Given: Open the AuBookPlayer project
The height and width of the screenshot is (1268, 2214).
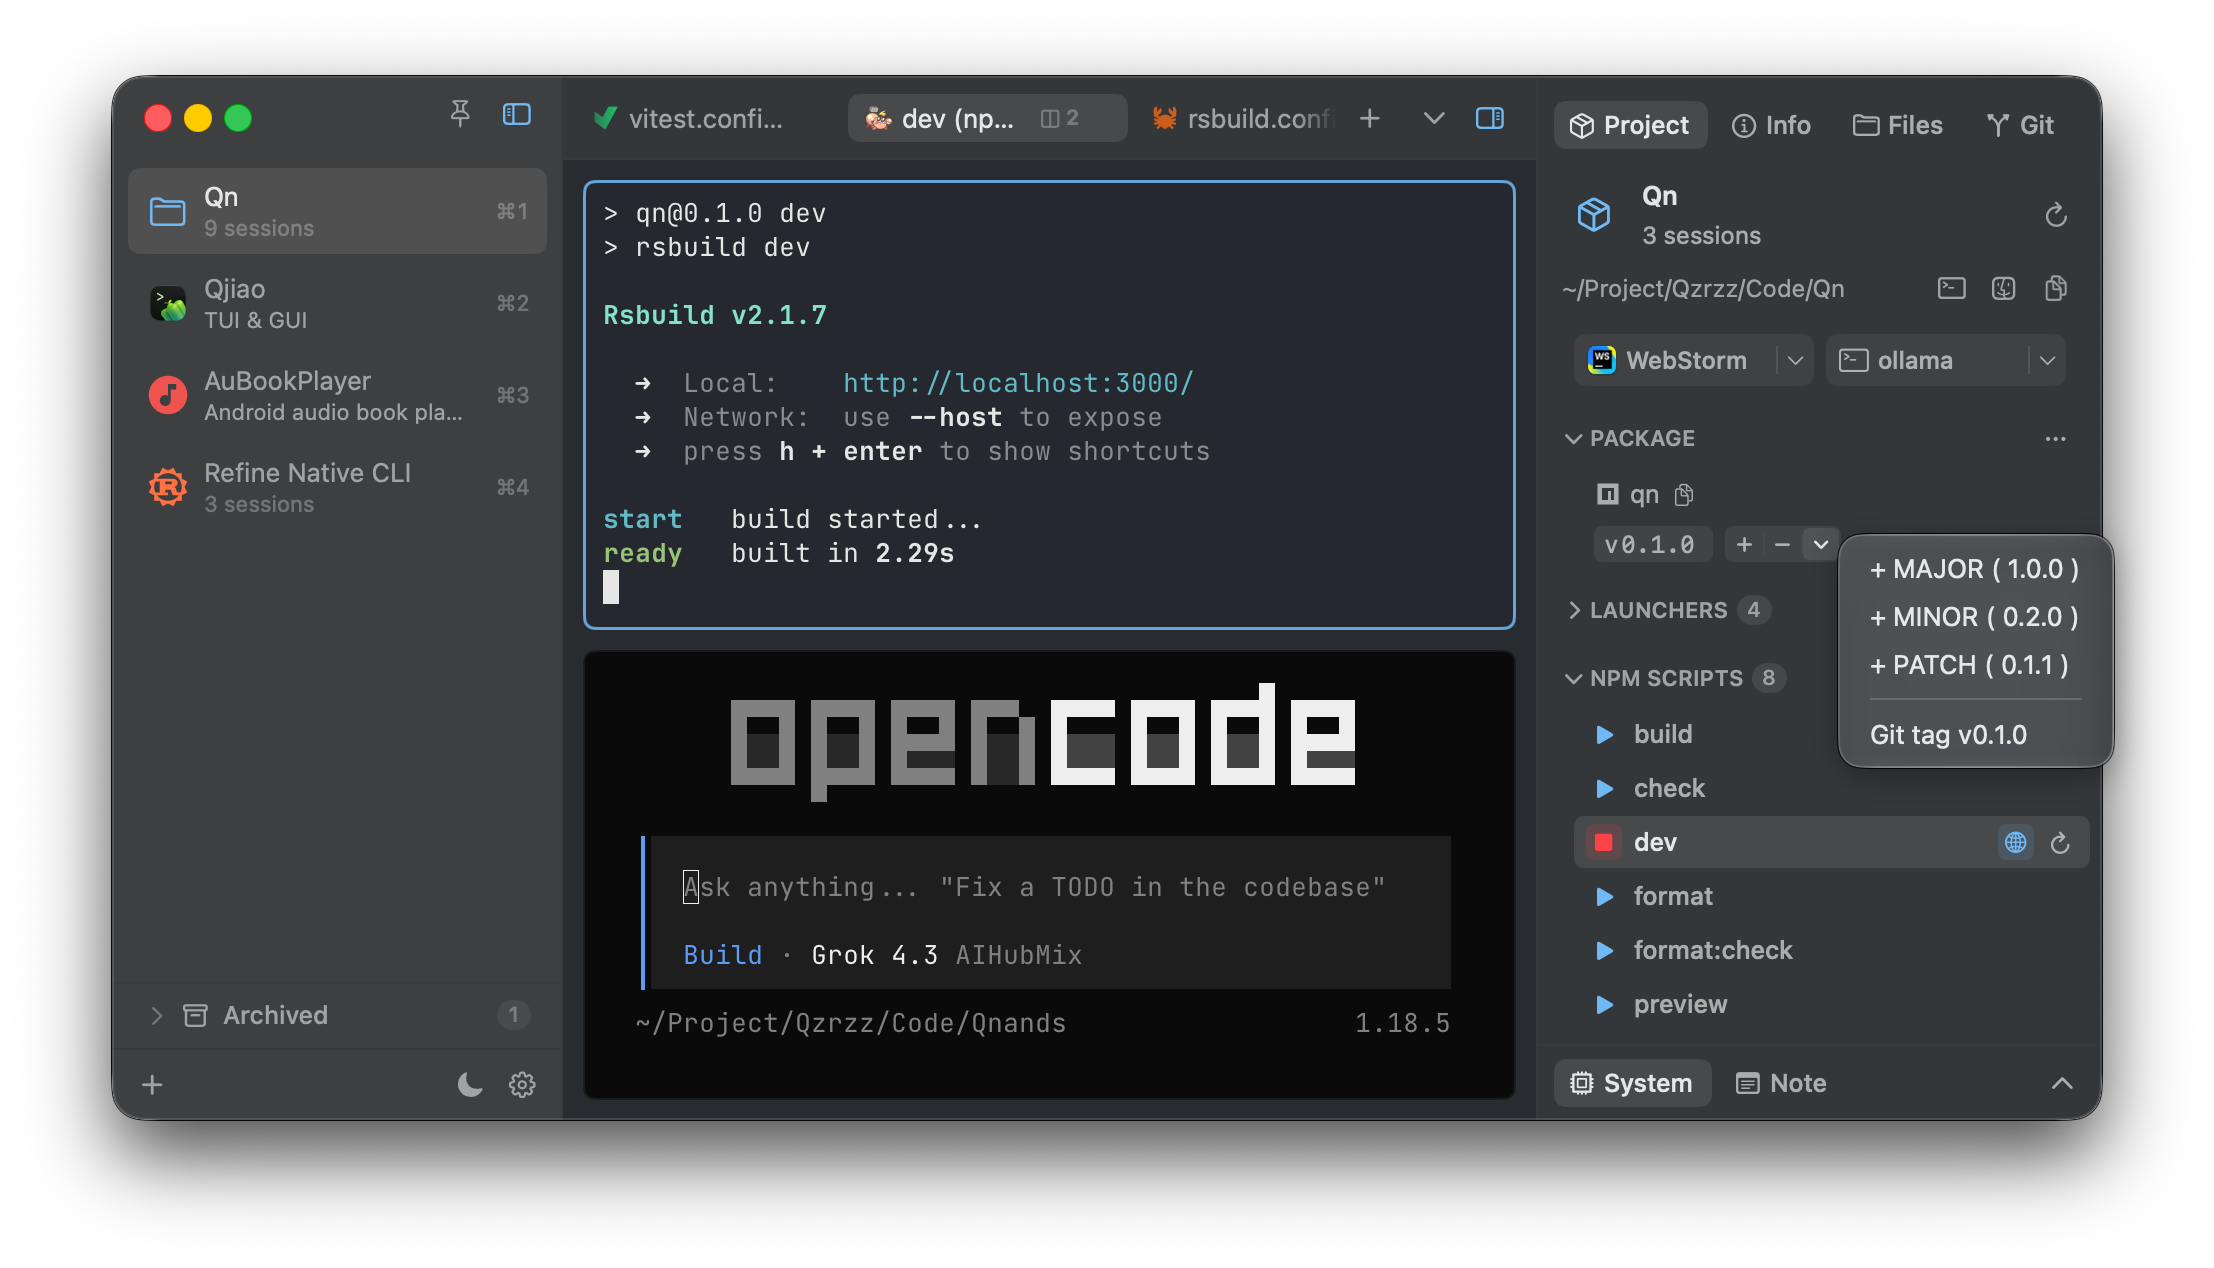Looking at the screenshot, I should pyautogui.click(x=337, y=395).
